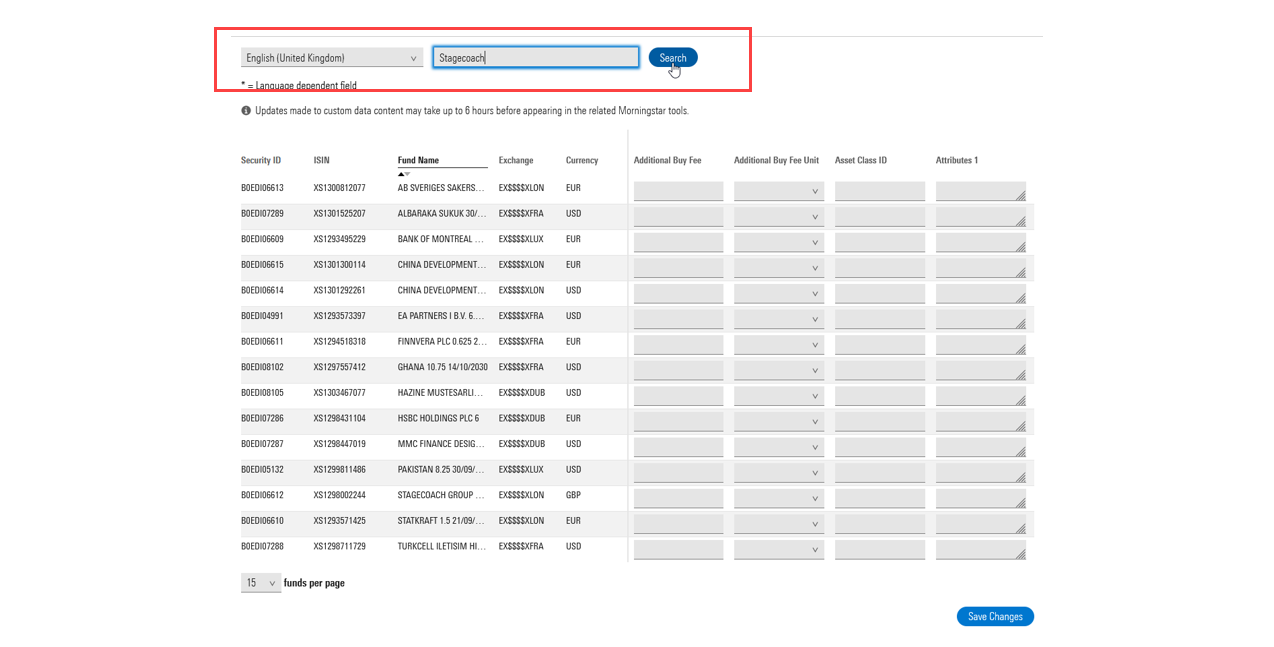Image resolution: width=1274 pixels, height=647 pixels.
Task: Open the English (United Kingdom) language dropdown
Action: click(x=331, y=58)
